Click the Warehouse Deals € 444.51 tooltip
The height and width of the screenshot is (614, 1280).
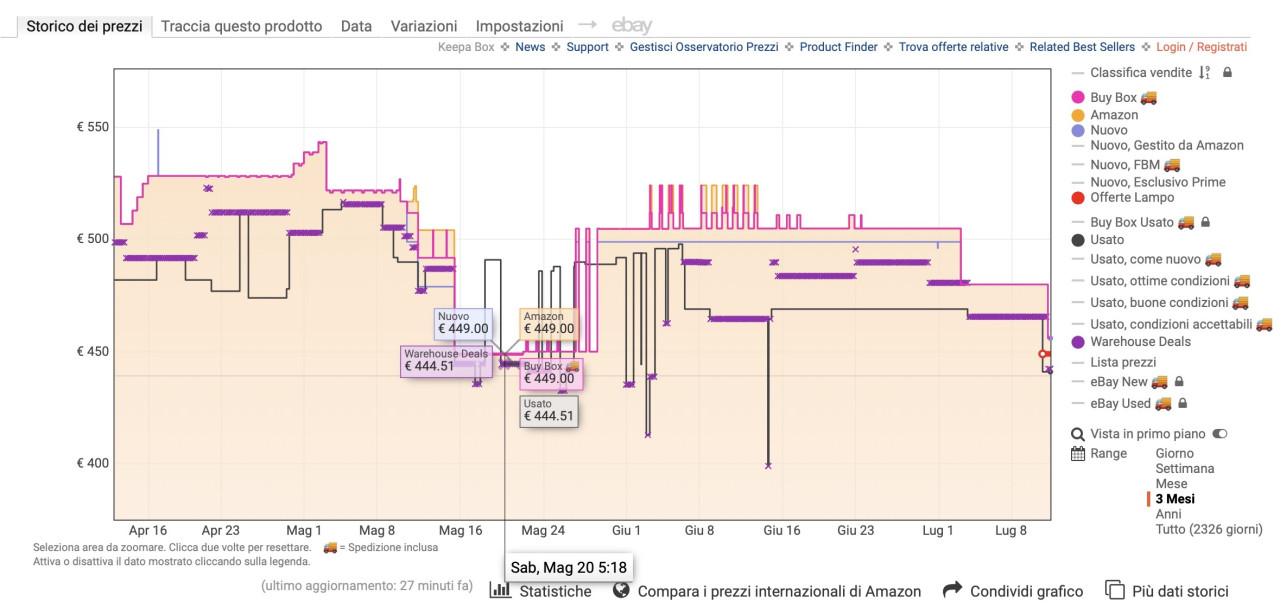pos(446,360)
